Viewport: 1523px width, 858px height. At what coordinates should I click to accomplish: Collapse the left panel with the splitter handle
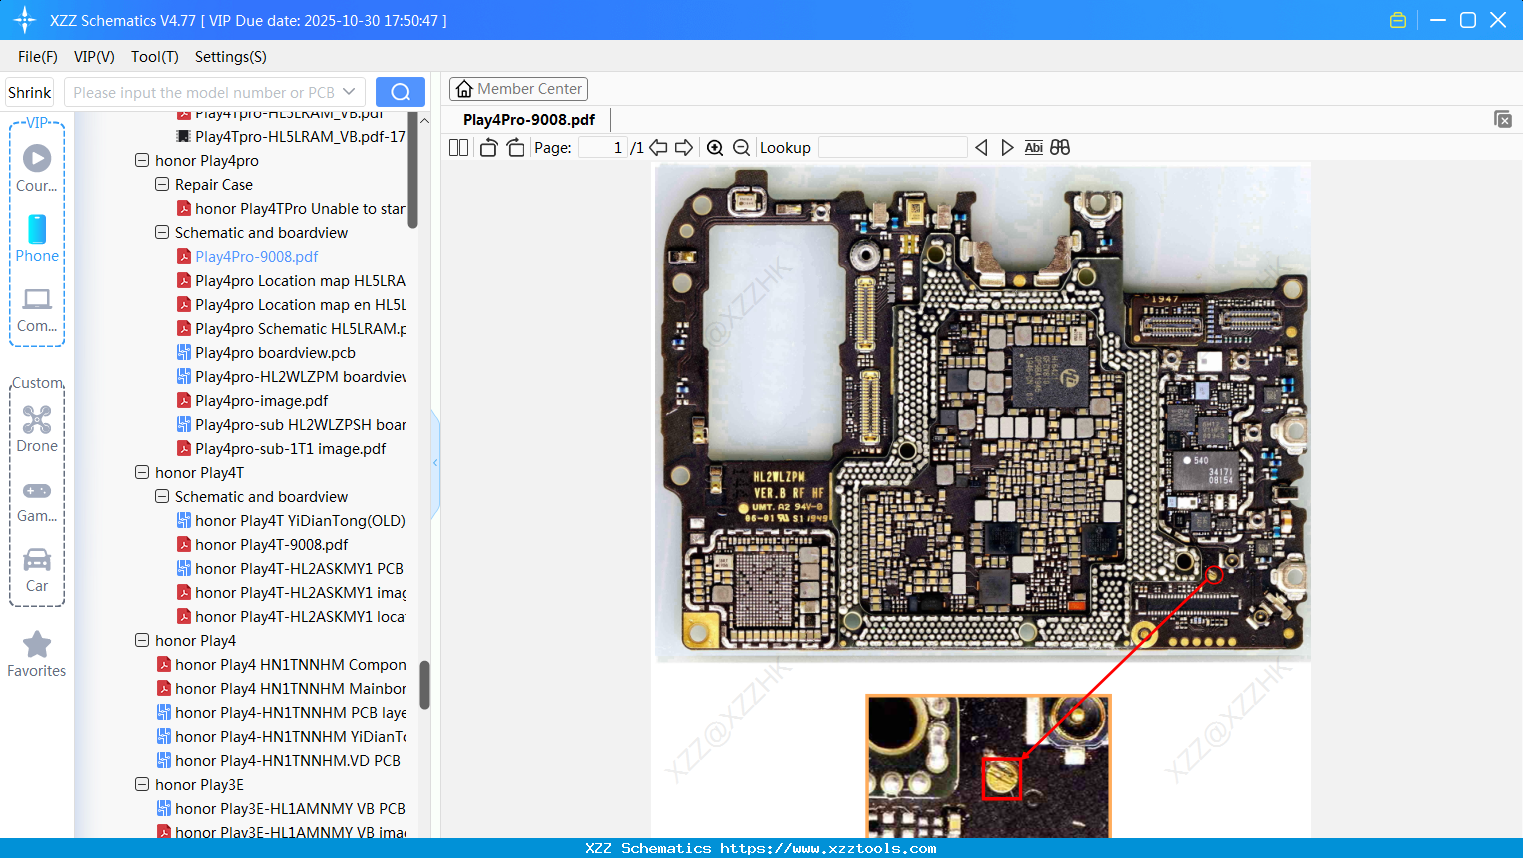[x=435, y=463]
